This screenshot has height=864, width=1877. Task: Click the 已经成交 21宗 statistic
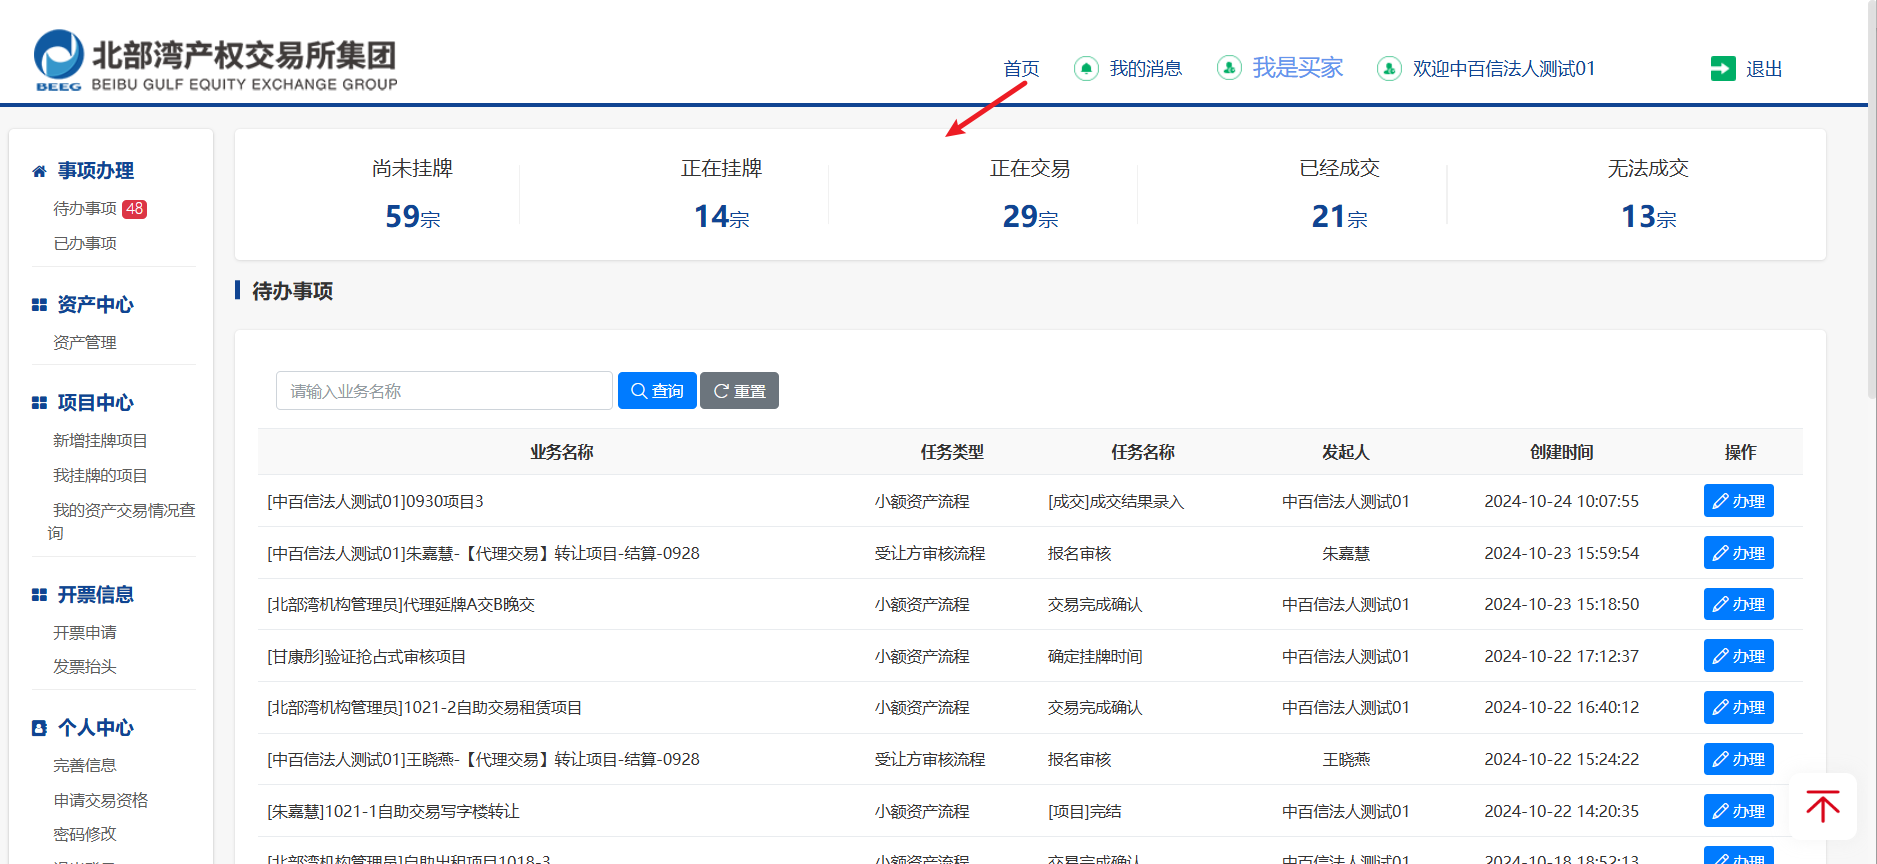click(x=1339, y=195)
